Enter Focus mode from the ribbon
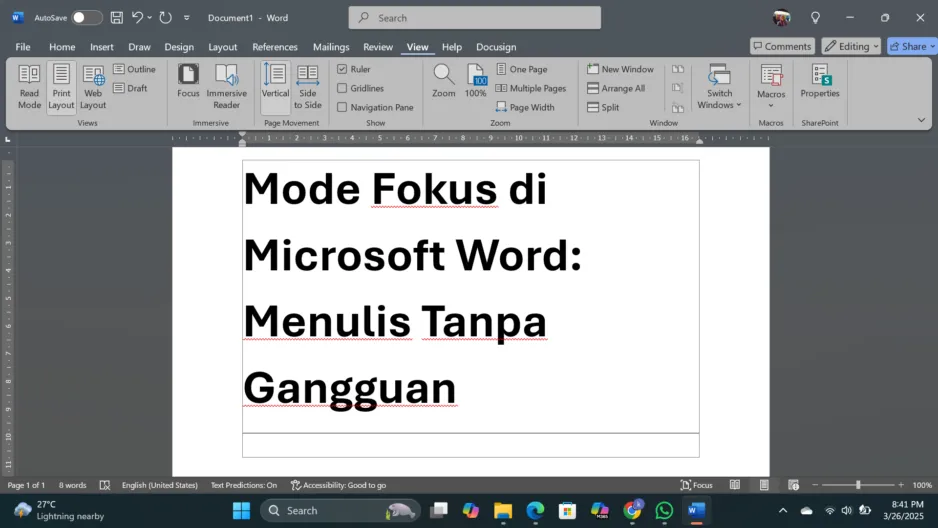This screenshot has height=528, width=938. click(188, 81)
